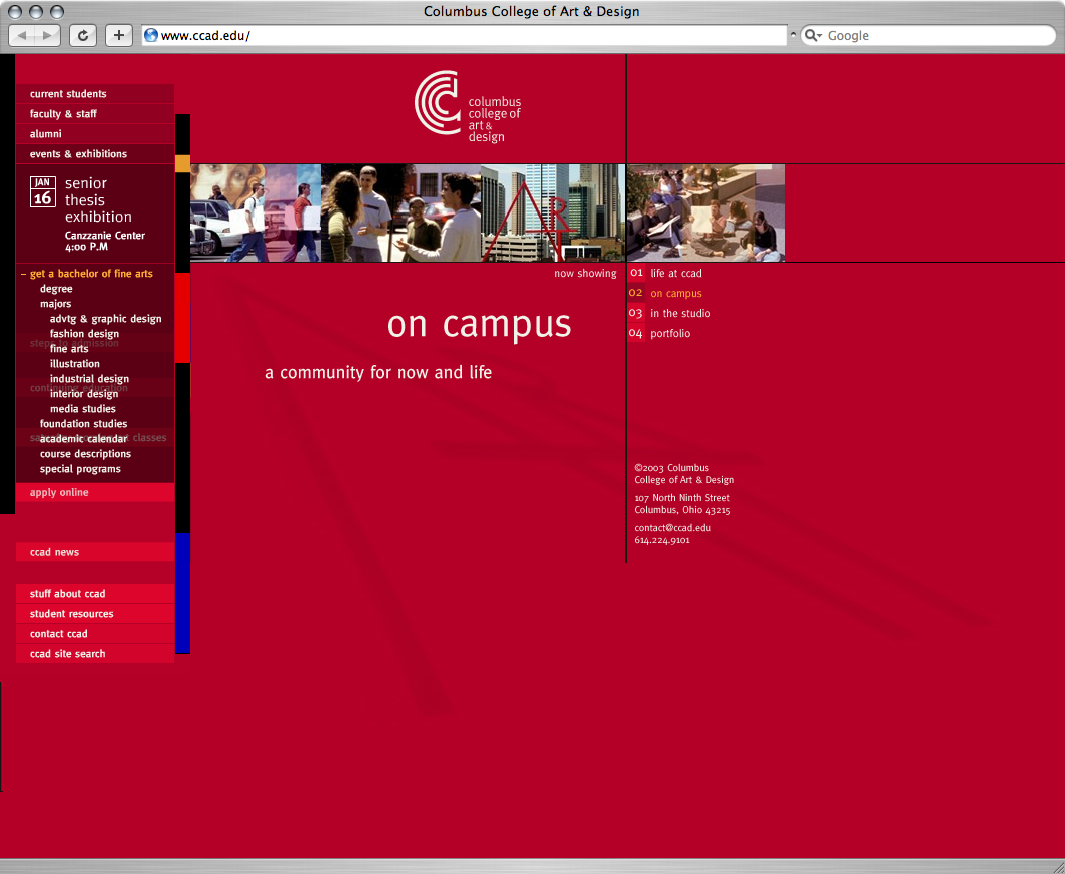Add a bookmark with the plus button
The height and width of the screenshot is (874, 1065).
pos(119,35)
